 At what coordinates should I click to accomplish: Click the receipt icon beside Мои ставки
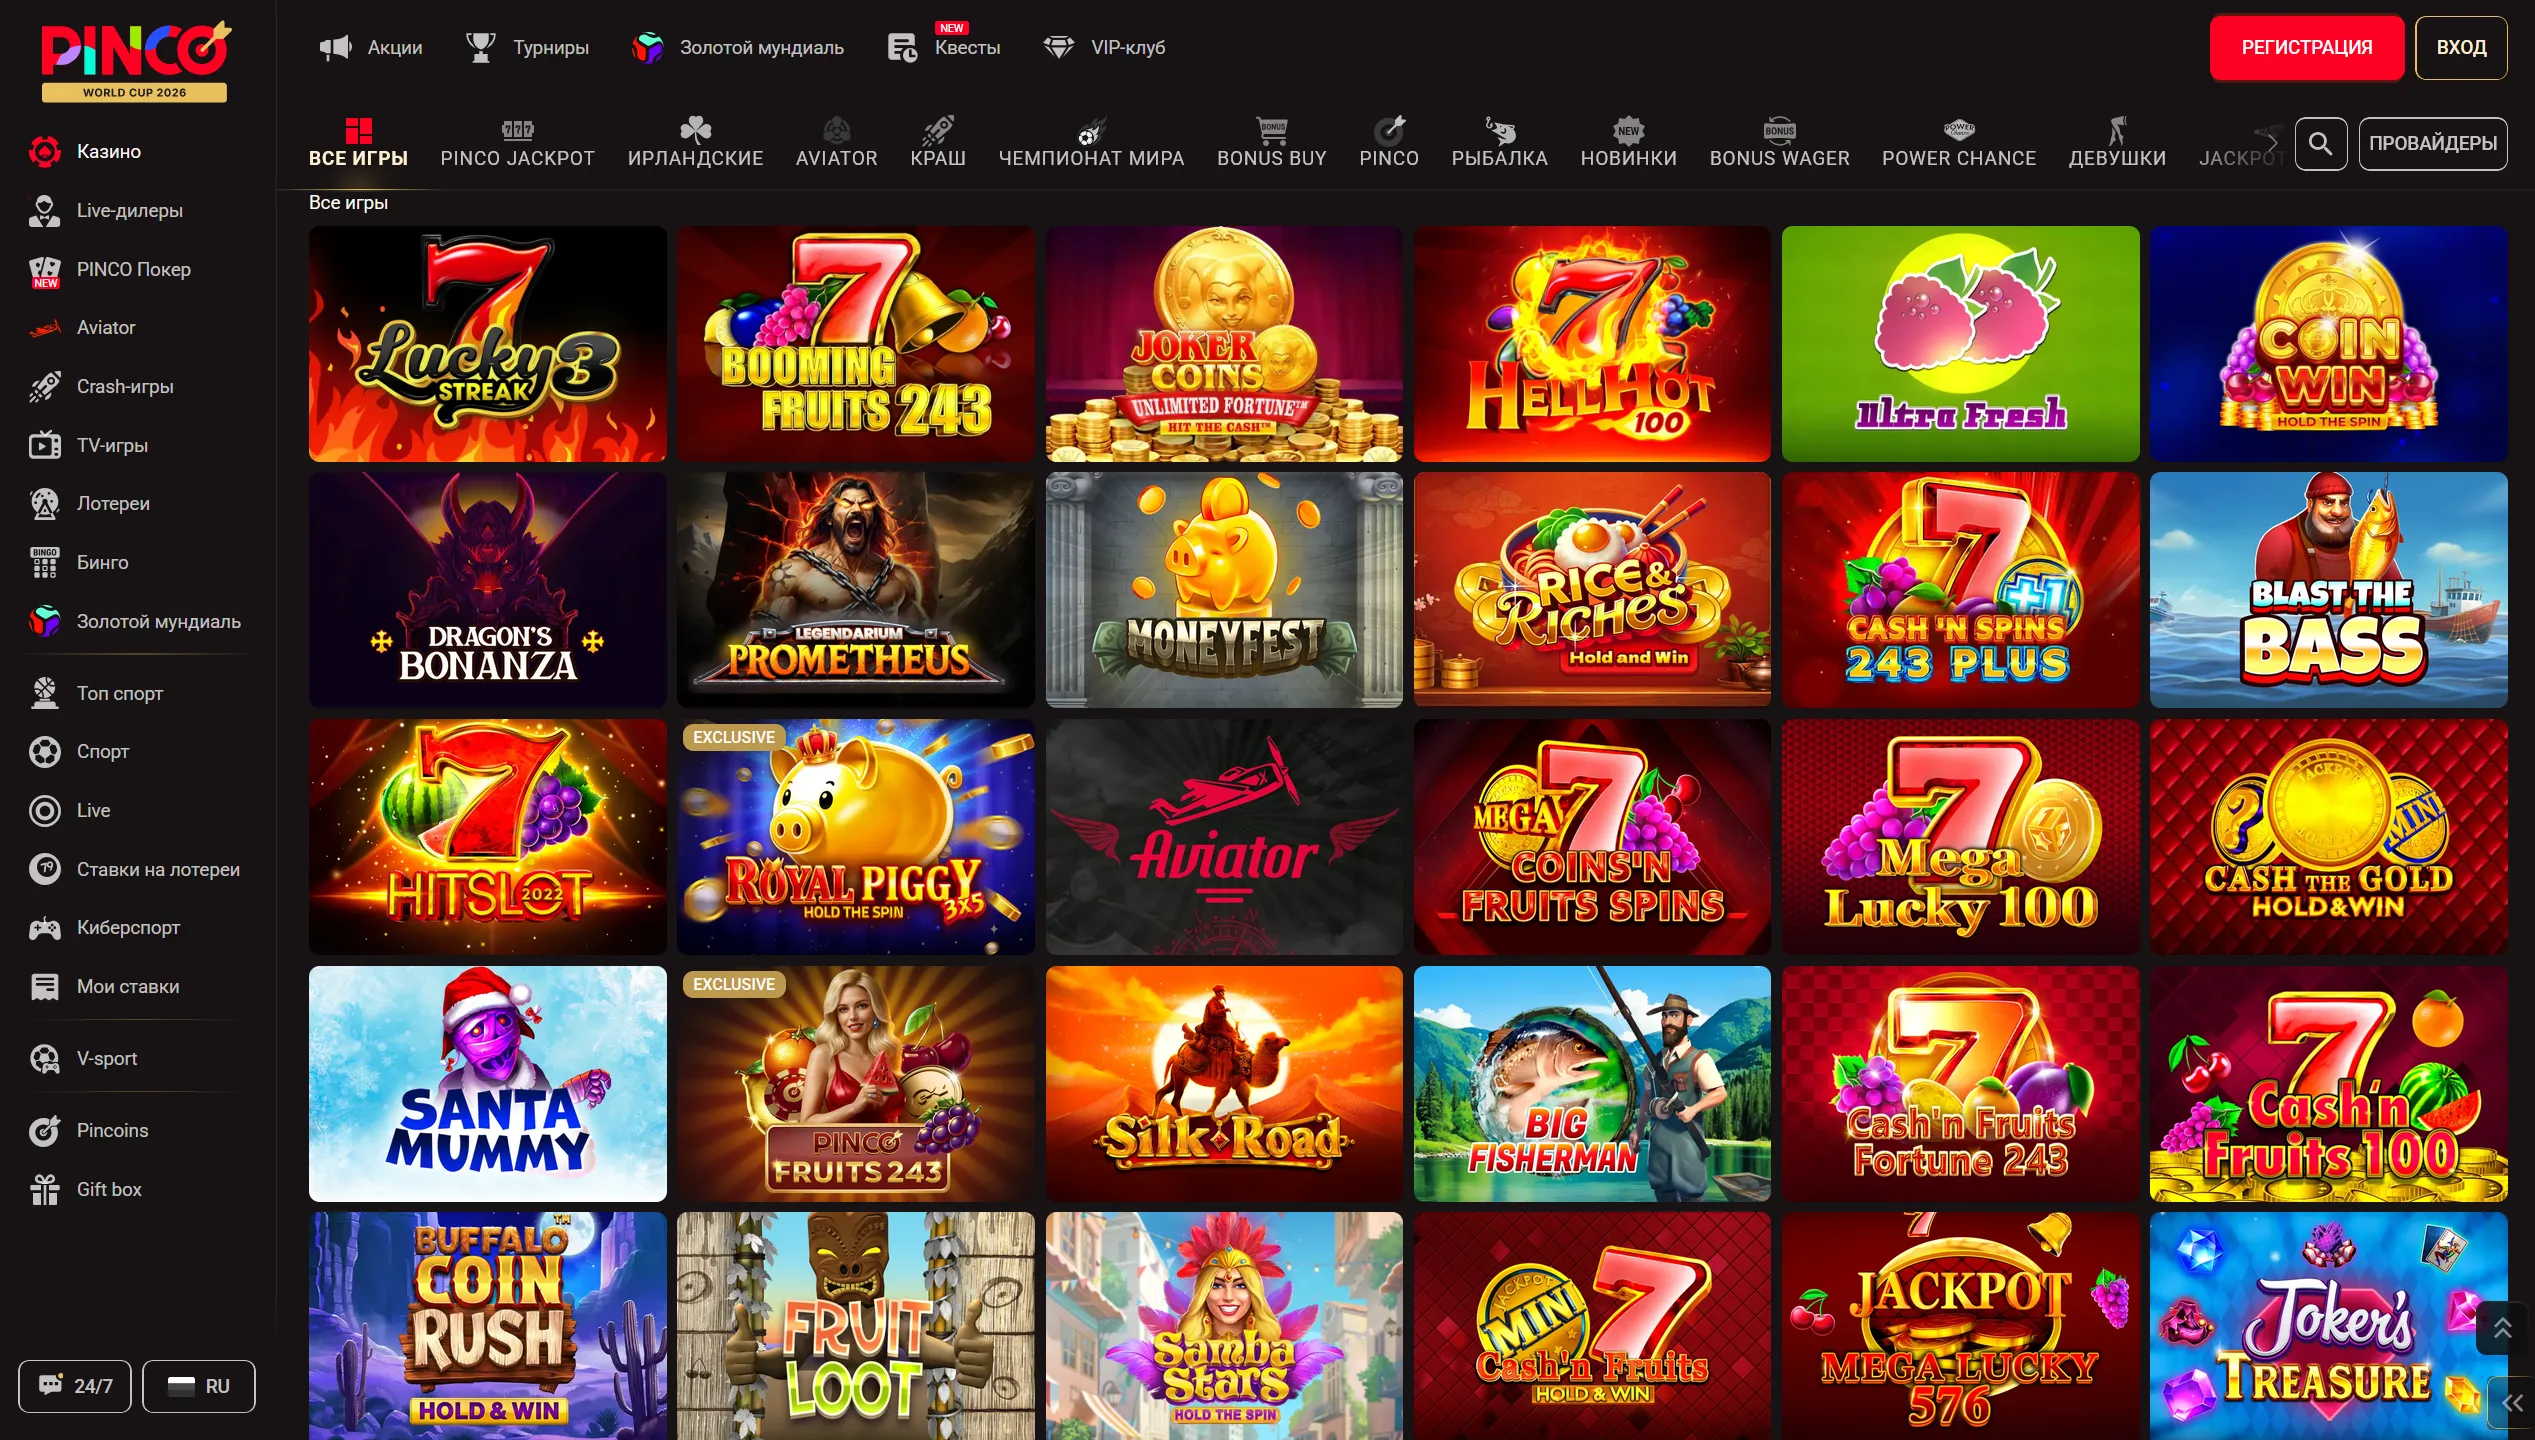pyautogui.click(x=44, y=987)
